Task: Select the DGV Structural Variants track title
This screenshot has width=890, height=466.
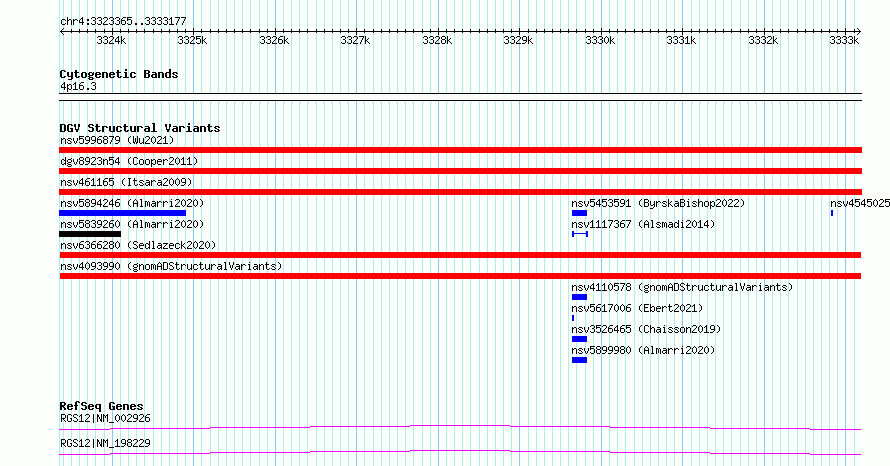Action: 140,128
